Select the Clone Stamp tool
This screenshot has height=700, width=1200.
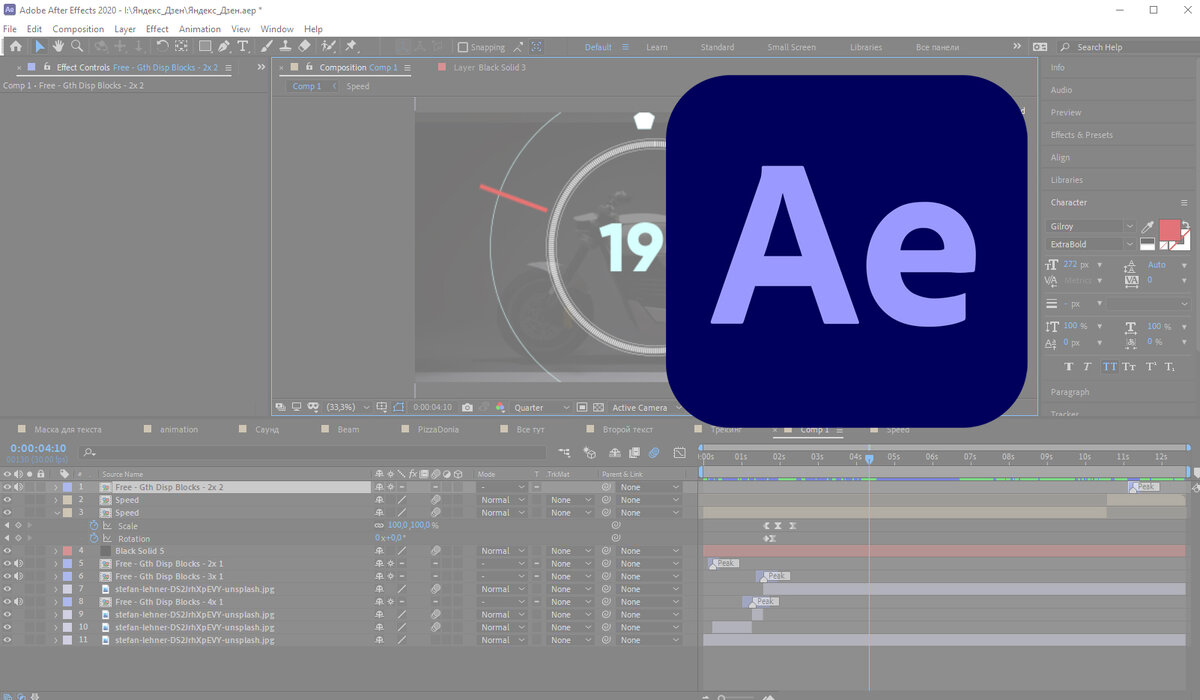pyautogui.click(x=286, y=46)
